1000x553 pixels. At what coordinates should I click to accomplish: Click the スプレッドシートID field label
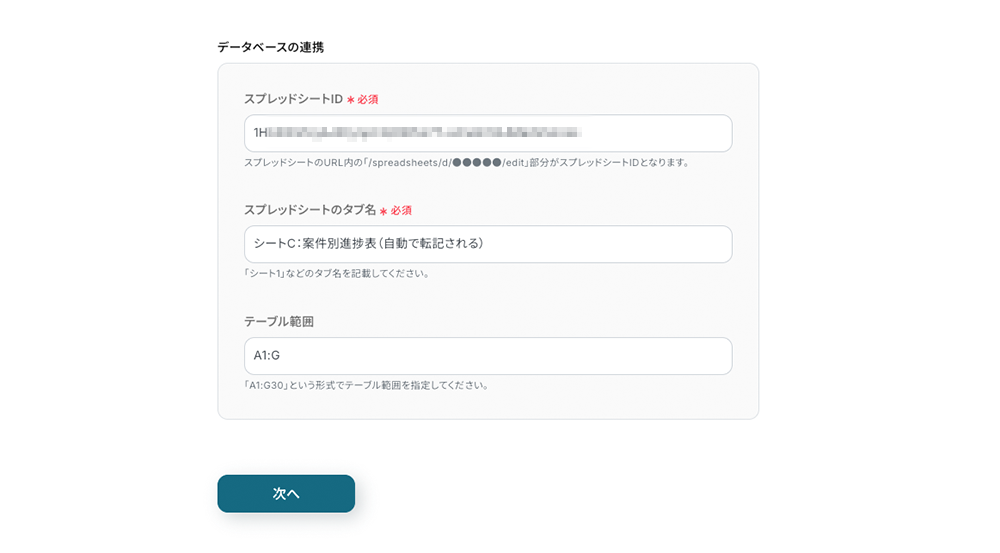click(293, 99)
